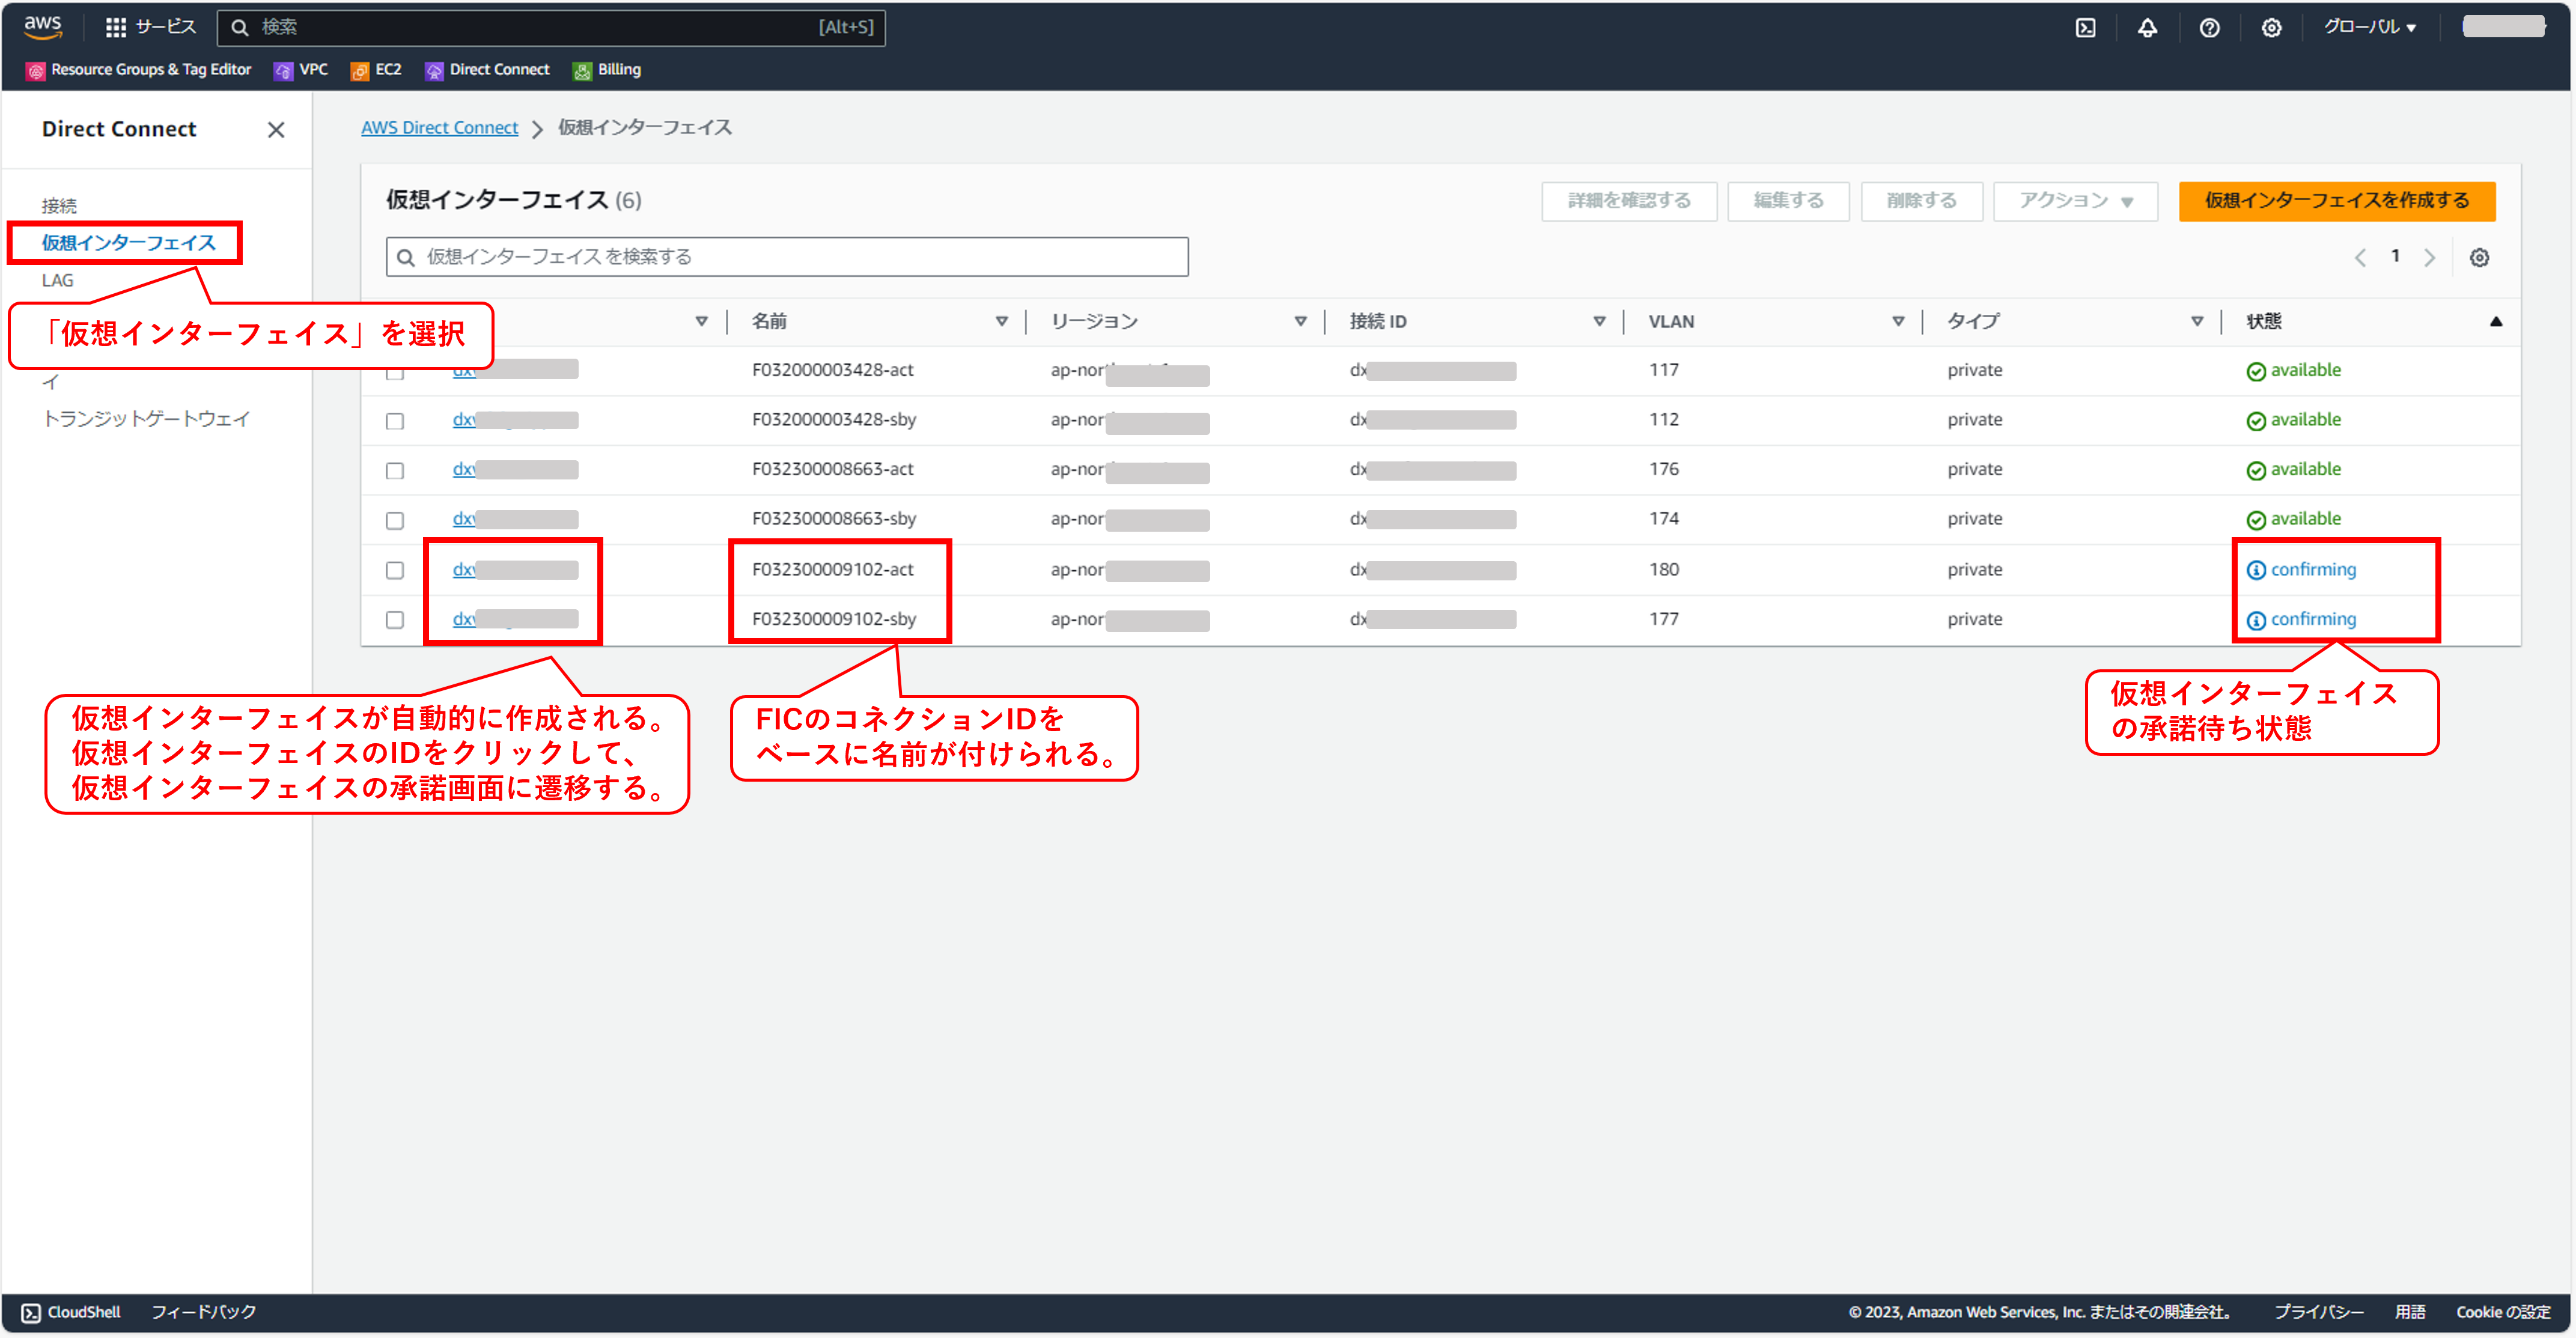Open the notifications bell icon

pyautogui.click(x=2148, y=27)
